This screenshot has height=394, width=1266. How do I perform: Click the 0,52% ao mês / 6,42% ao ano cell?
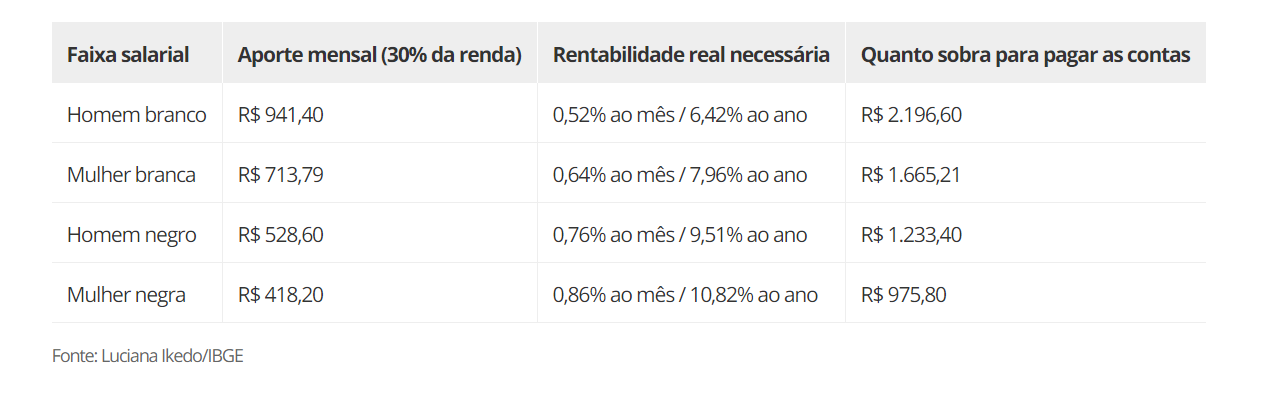tap(680, 115)
